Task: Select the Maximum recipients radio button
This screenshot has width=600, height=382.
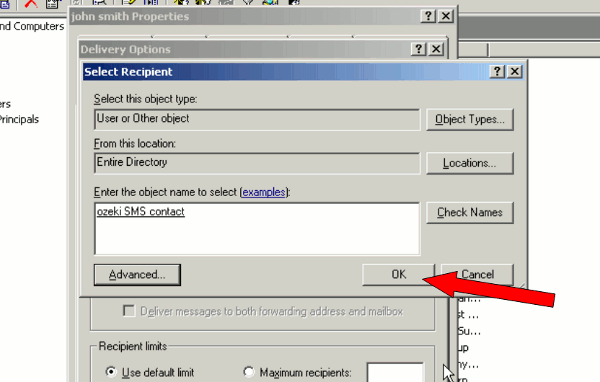Action: (249, 372)
